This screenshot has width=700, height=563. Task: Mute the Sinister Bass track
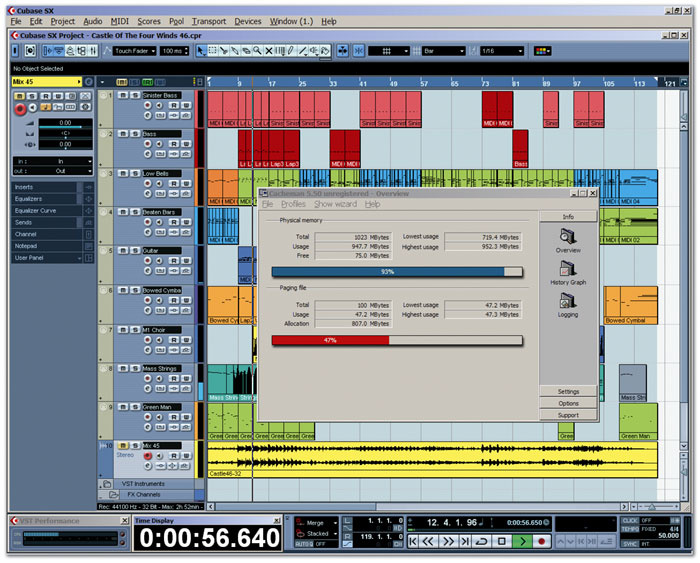[123, 95]
